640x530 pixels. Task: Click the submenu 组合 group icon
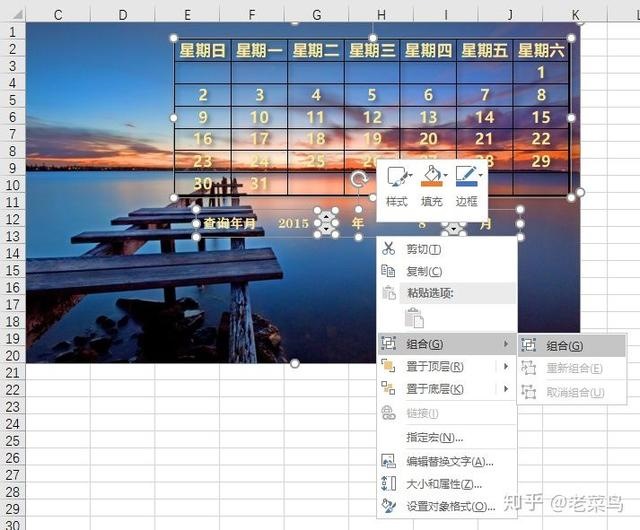tap(529, 345)
